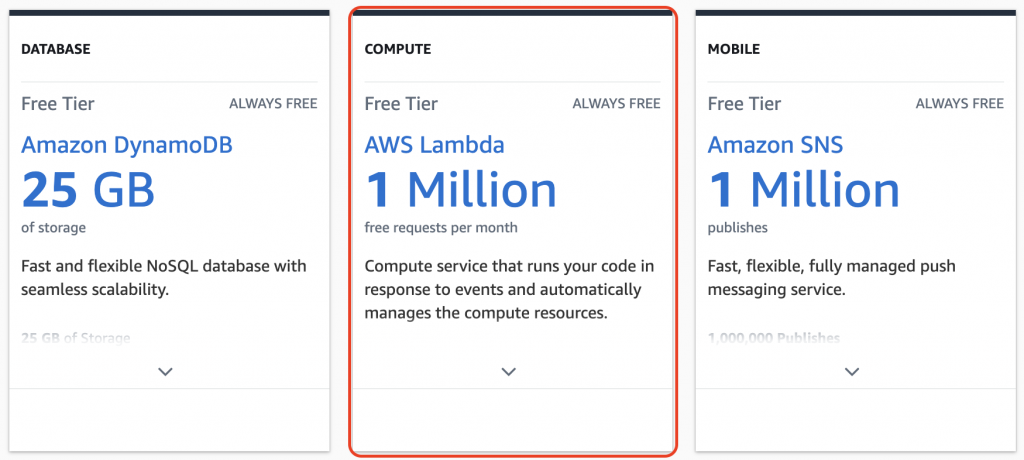The image size is (1024, 460).
Task: Expand the AWS Lambda card chevron
Action: coord(509,371)
